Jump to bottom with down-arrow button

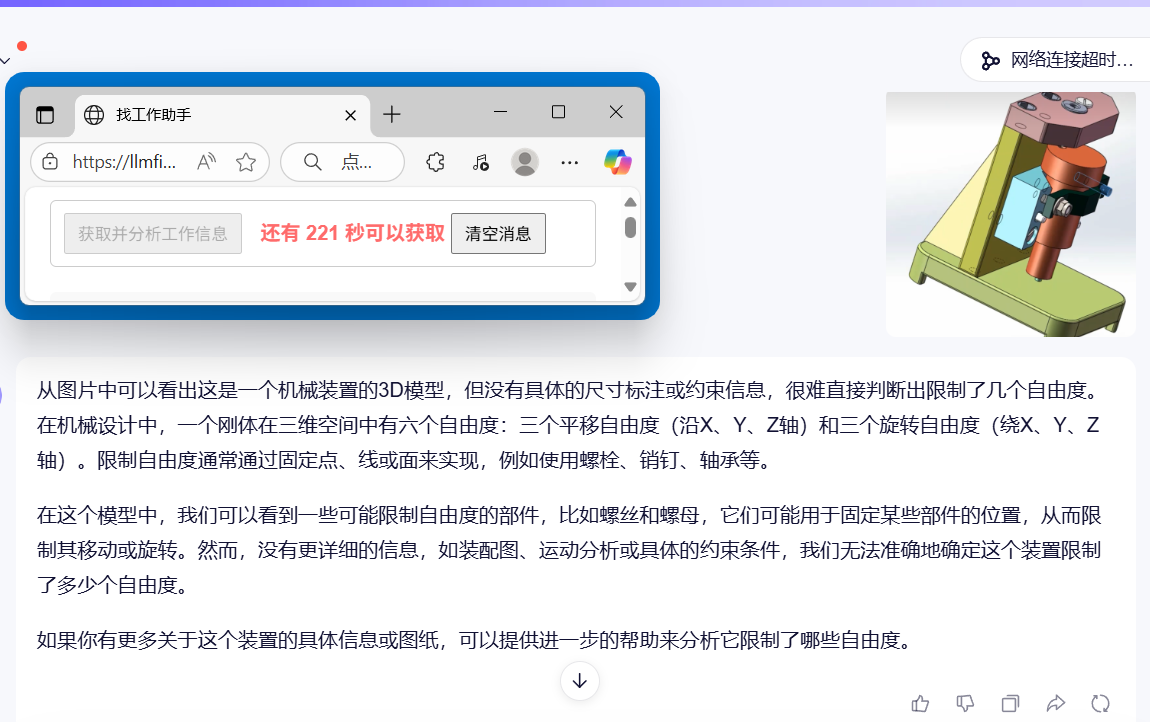click(579, 681)
